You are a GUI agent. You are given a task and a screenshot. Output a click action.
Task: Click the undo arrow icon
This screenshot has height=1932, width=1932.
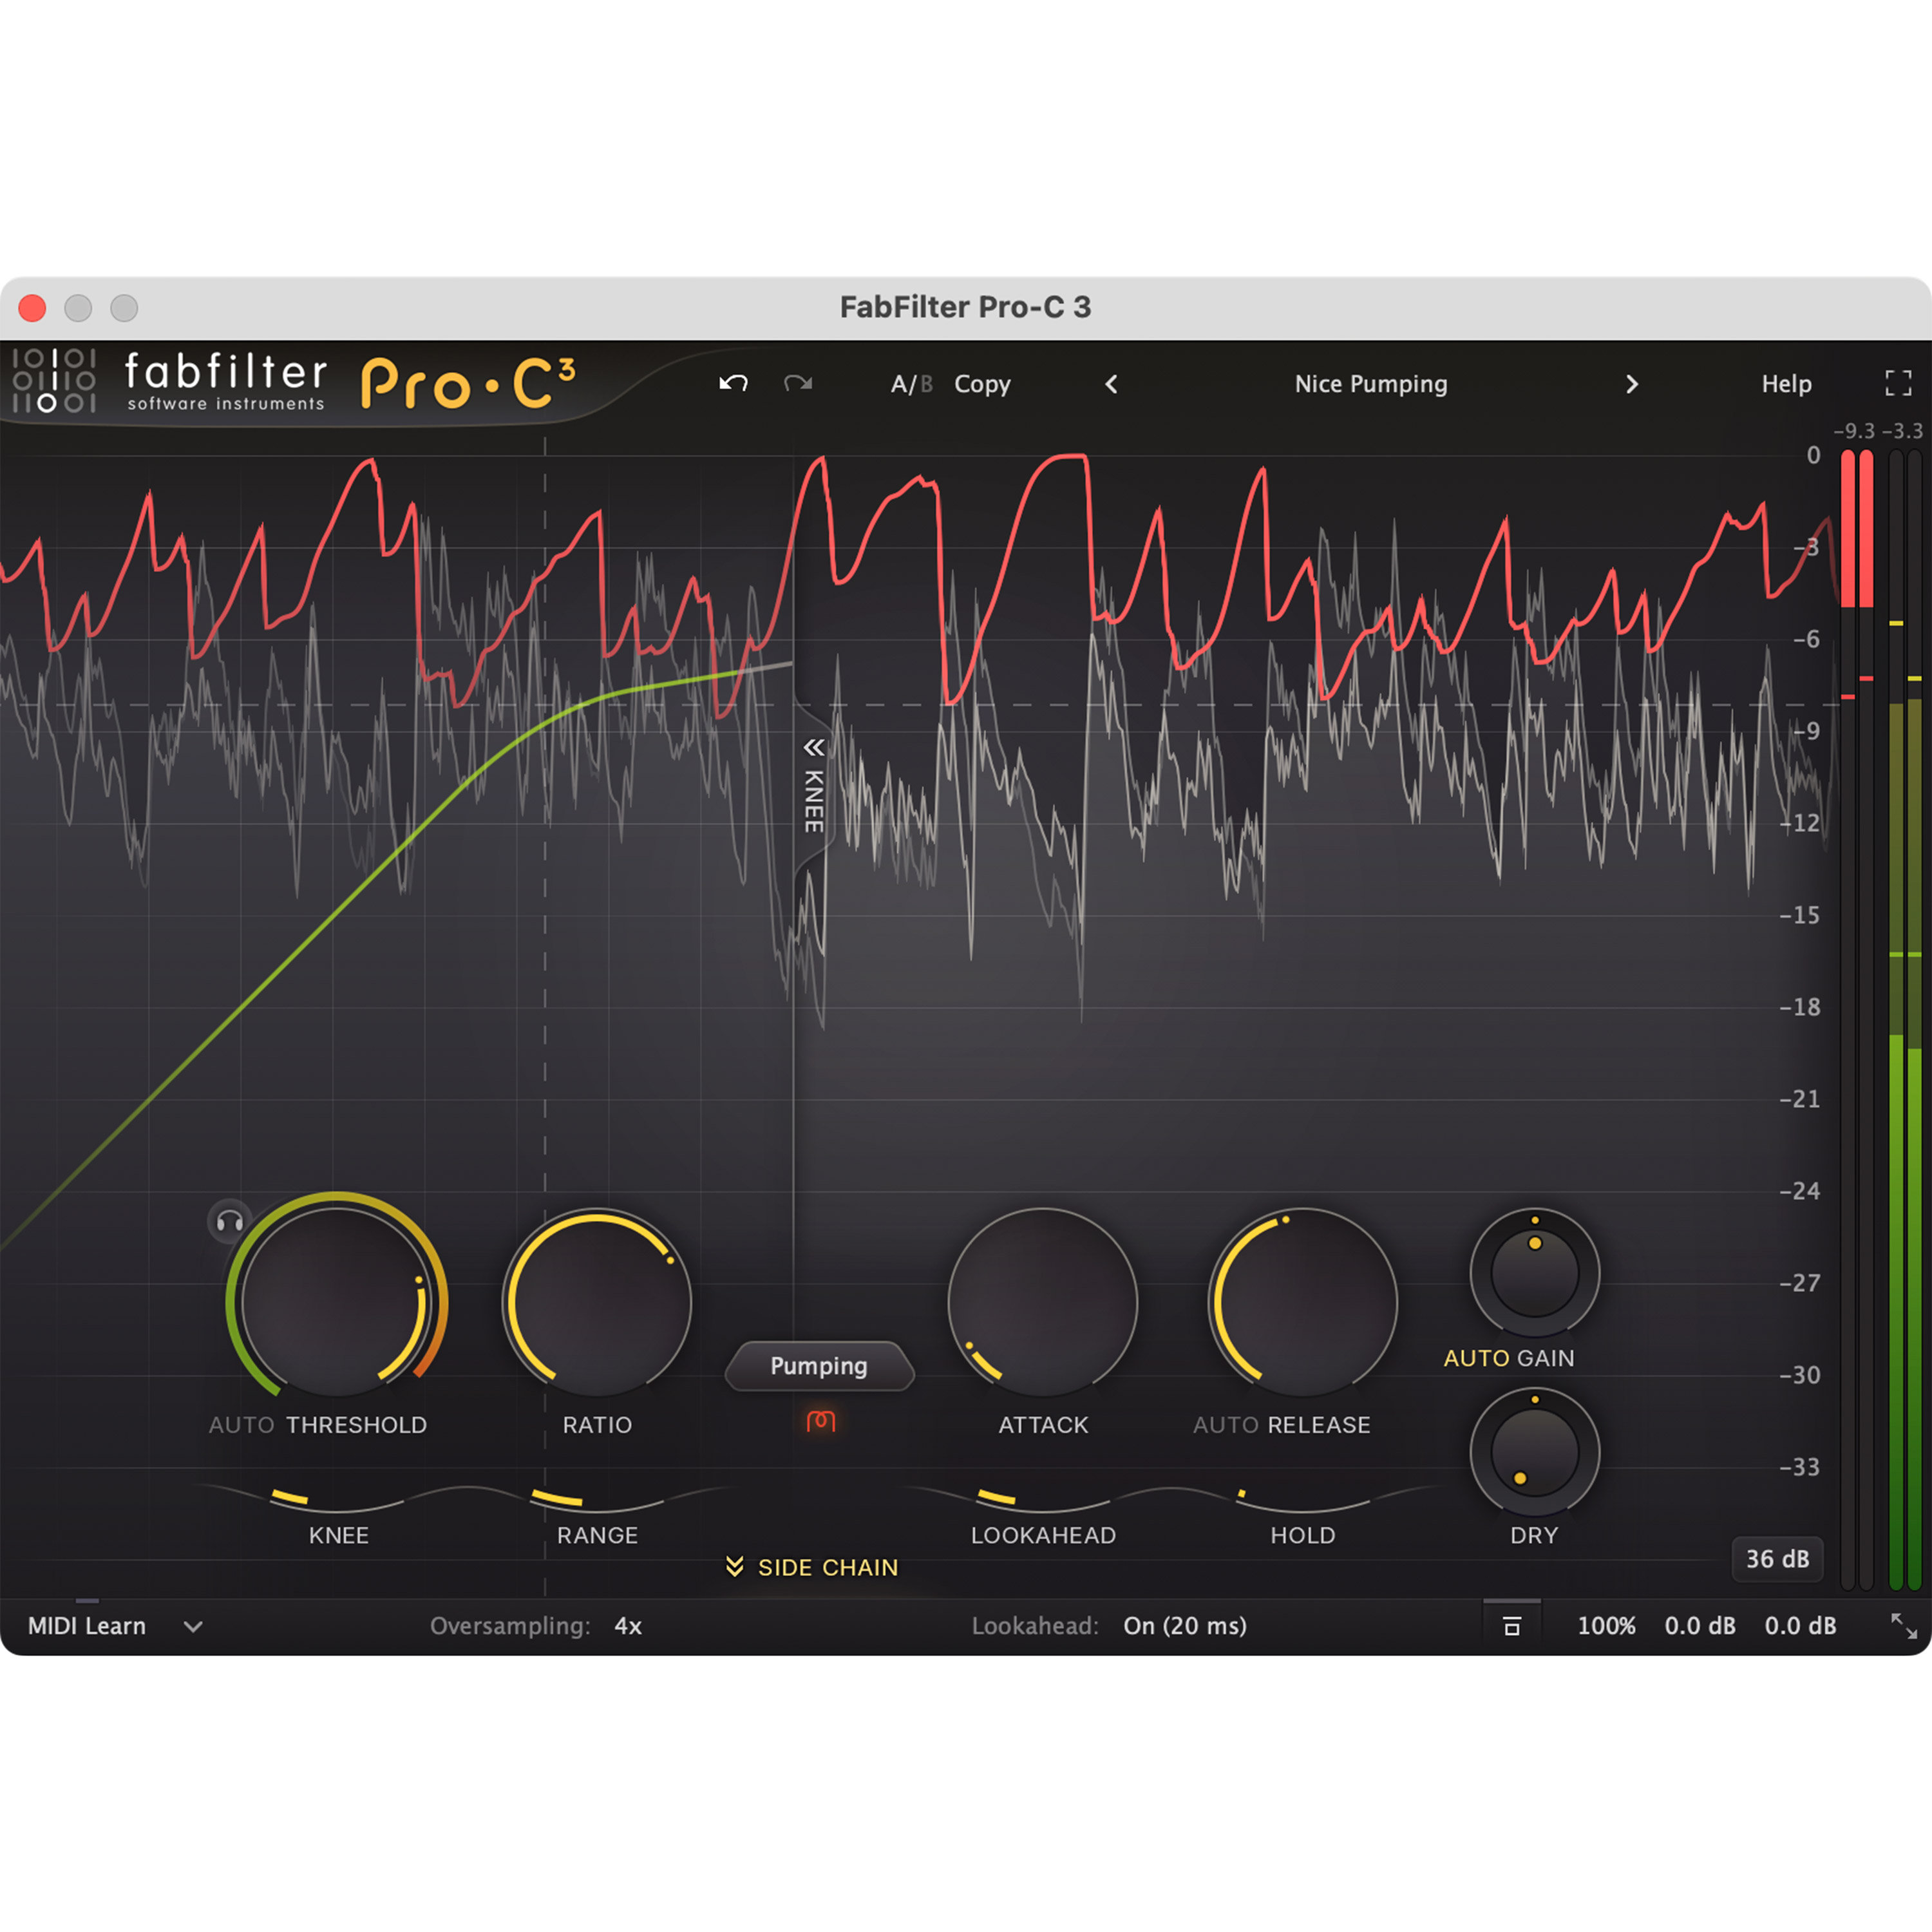[733, 383]
